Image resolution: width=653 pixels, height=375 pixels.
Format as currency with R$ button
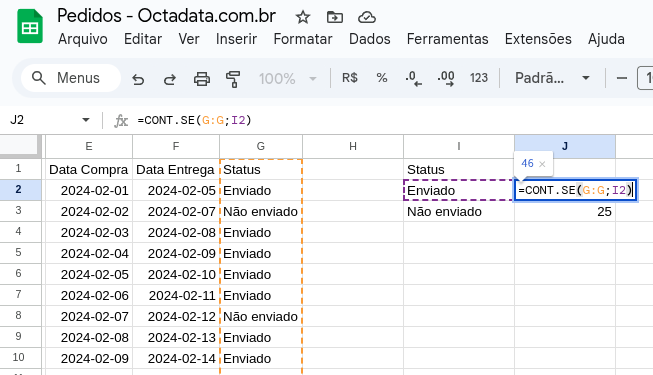[350, 78]
